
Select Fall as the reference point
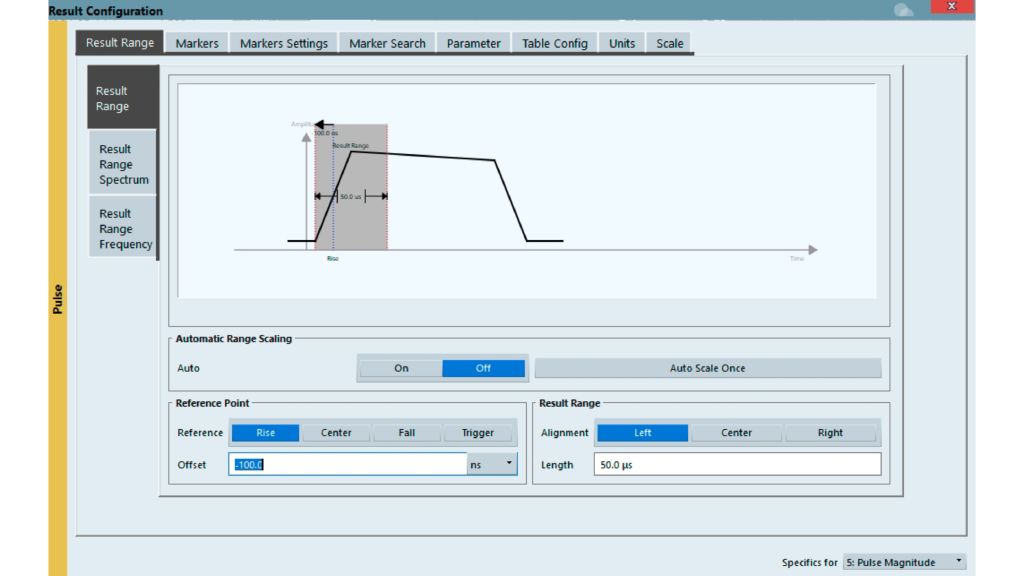coord(407,432)
